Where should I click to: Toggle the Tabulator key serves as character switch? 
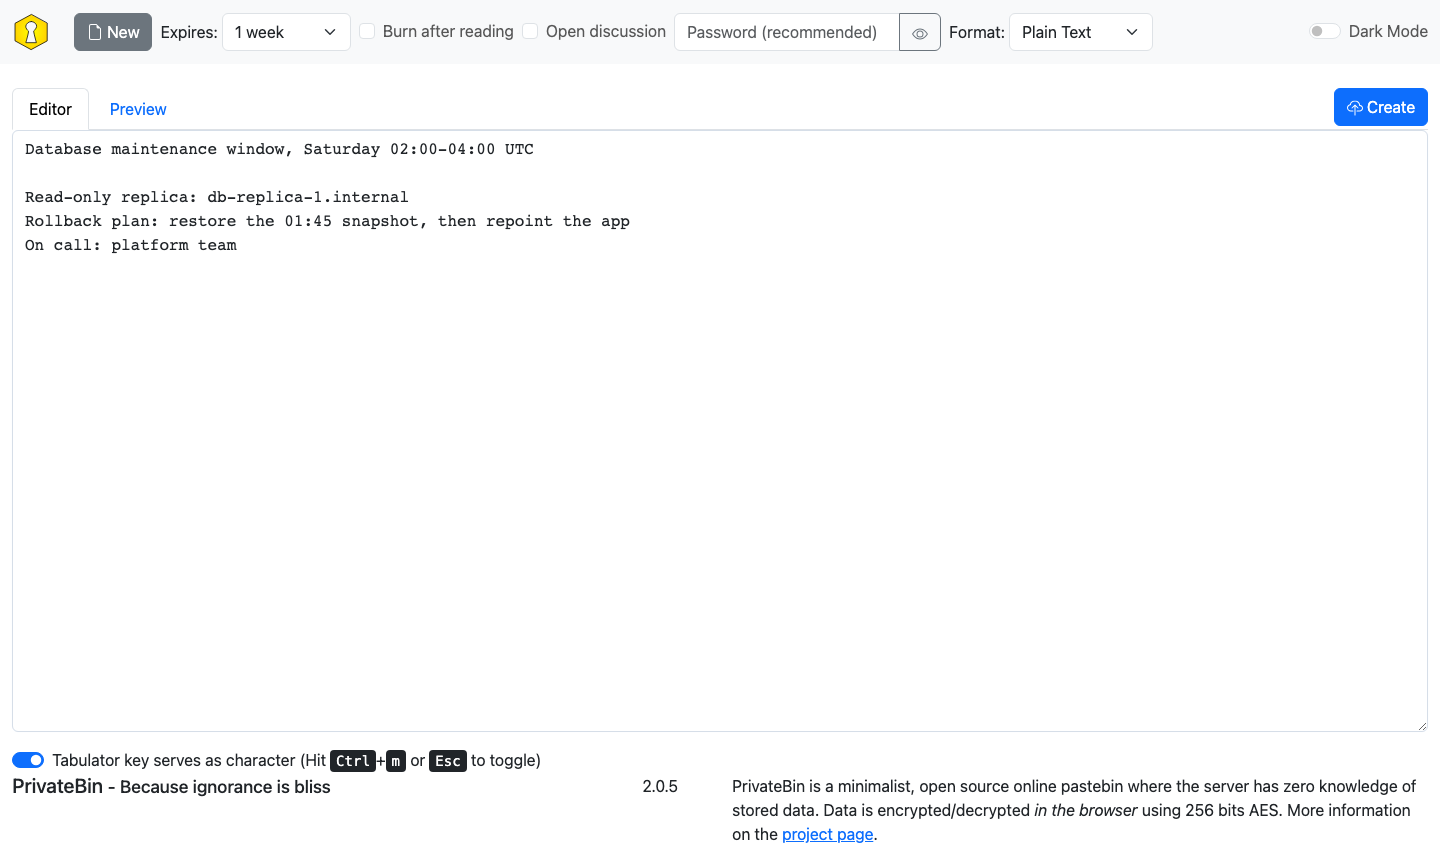(28, 760)
